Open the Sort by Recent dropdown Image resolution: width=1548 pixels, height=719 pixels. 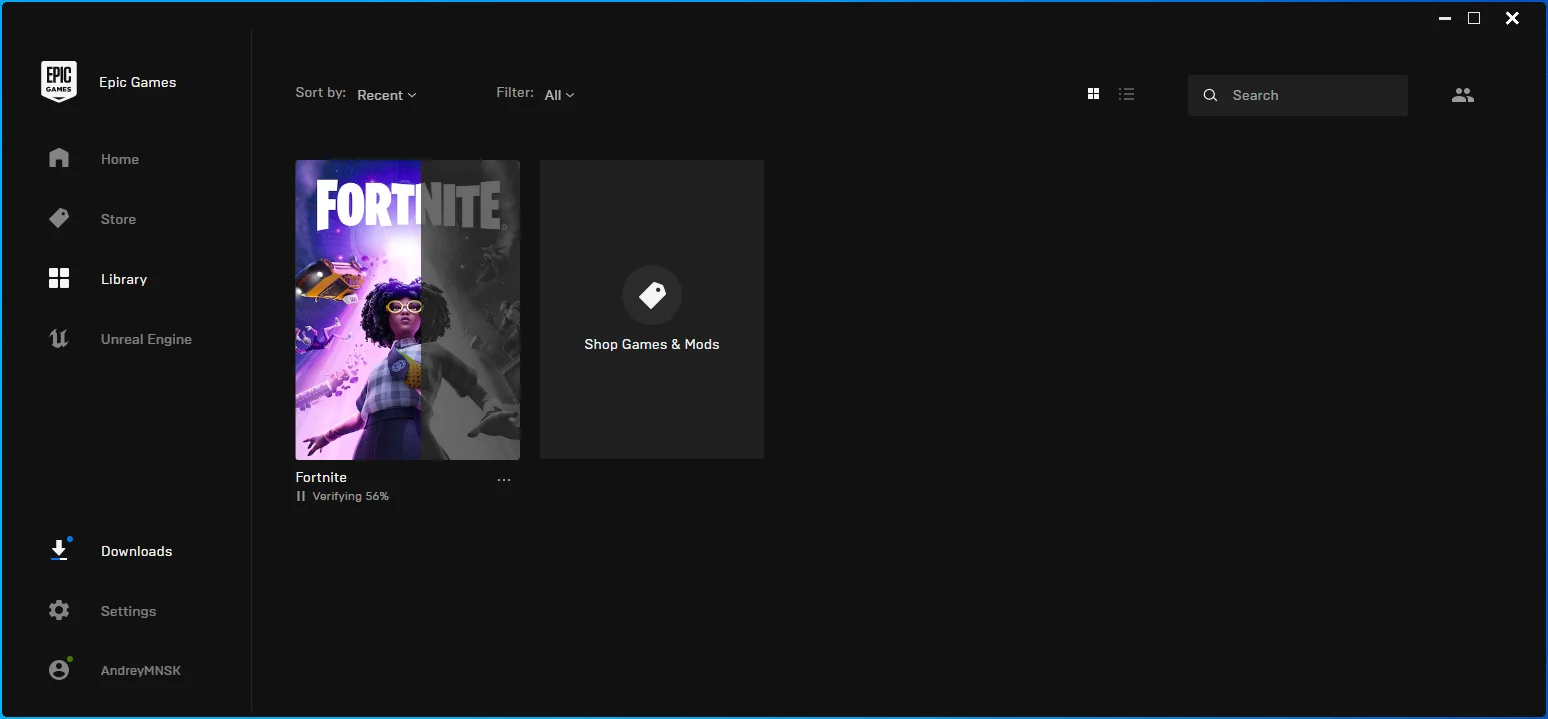[387, 95]
